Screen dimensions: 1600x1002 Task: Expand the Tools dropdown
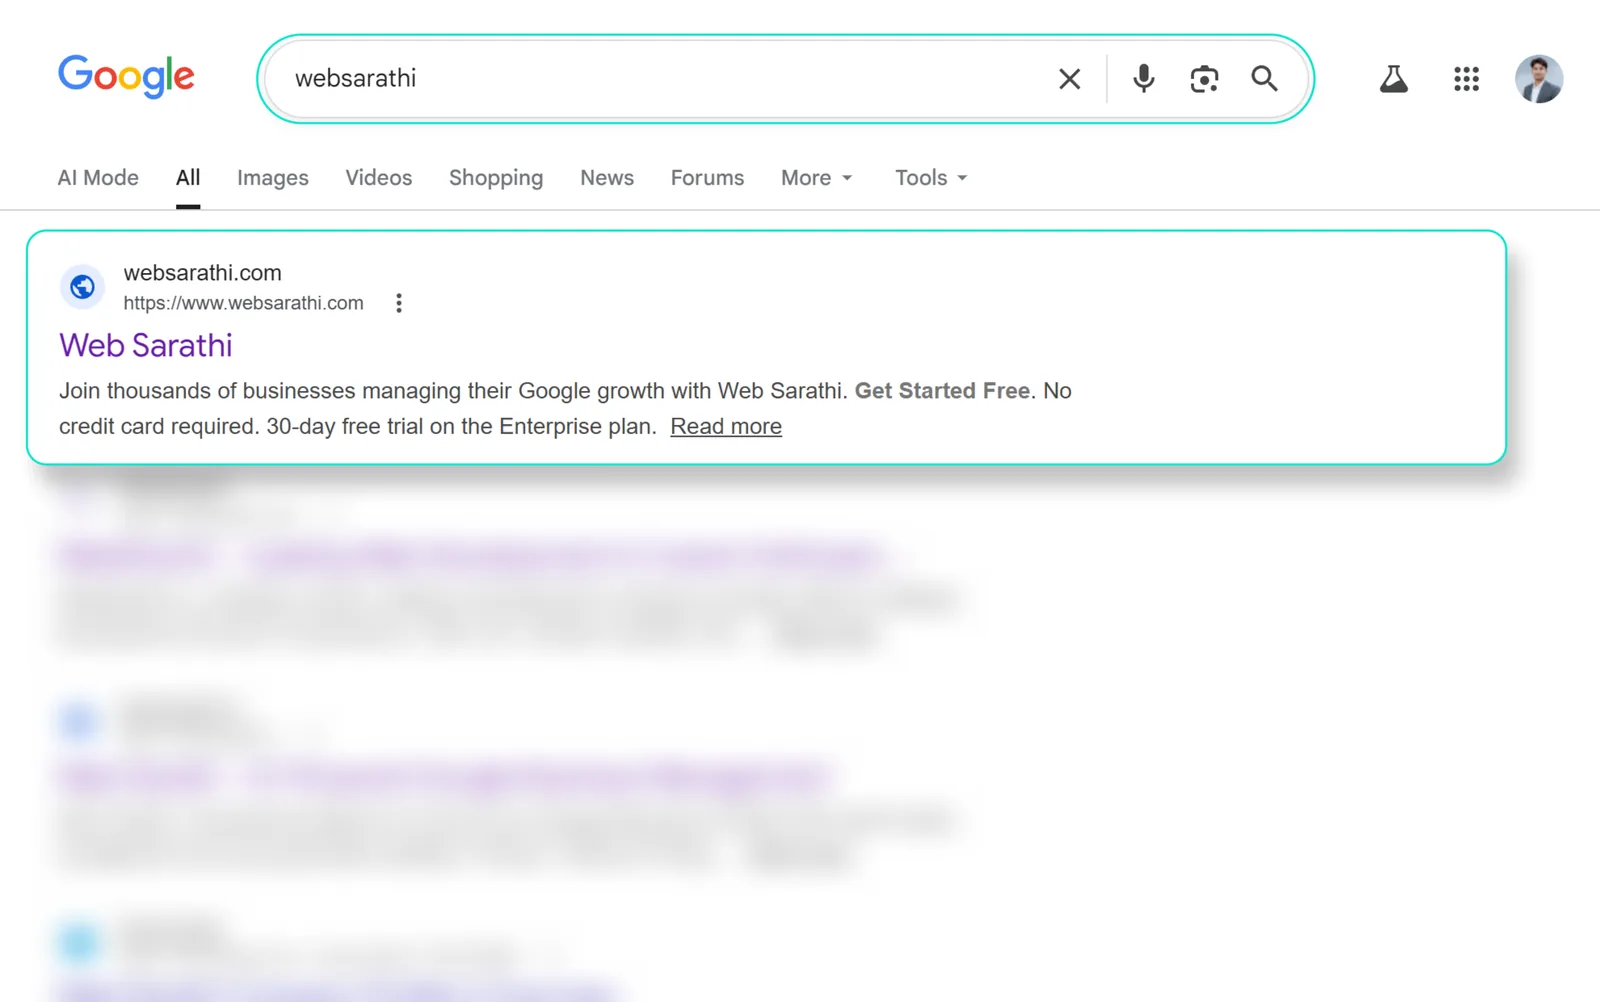[931, 178]
